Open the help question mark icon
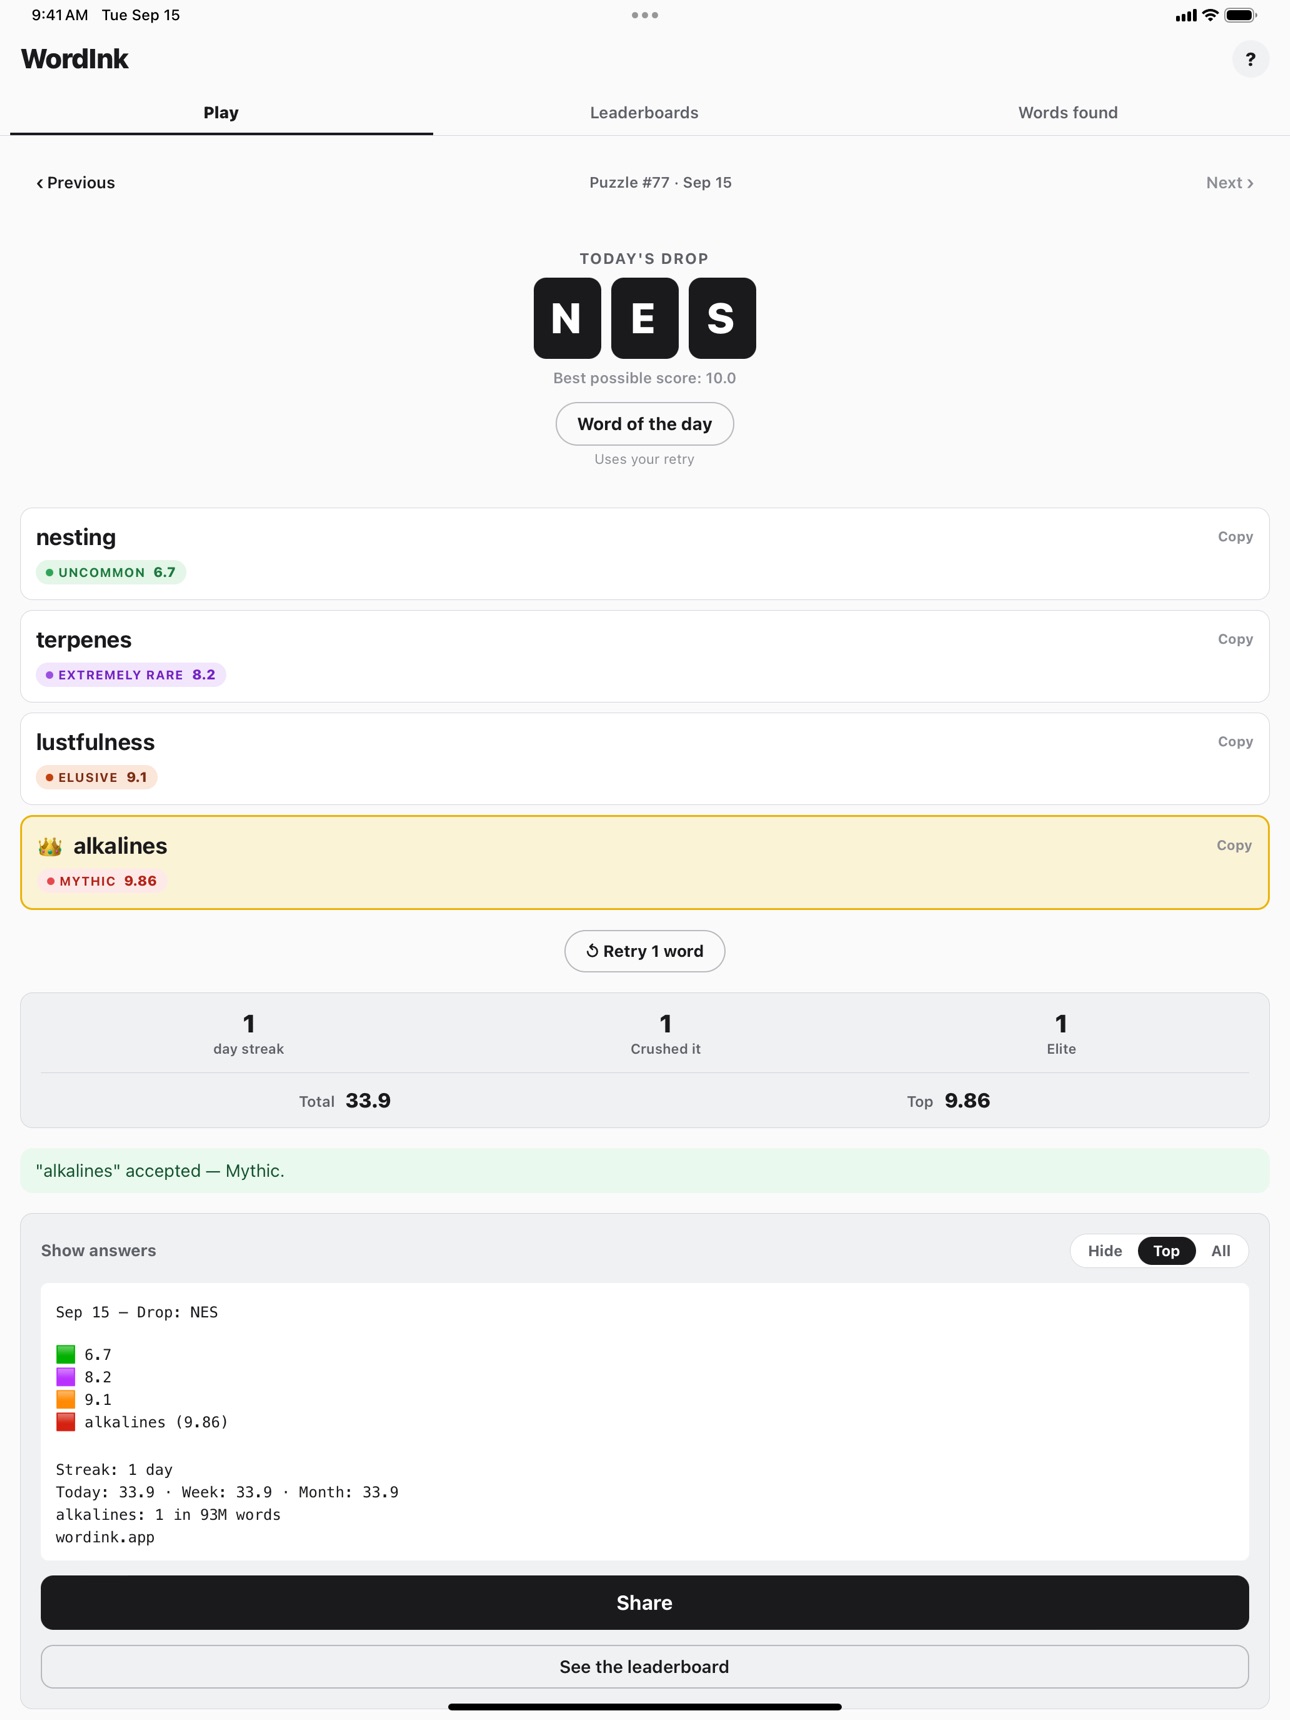Viewport: 1290px width, 1720px height. coord(1250,60)
